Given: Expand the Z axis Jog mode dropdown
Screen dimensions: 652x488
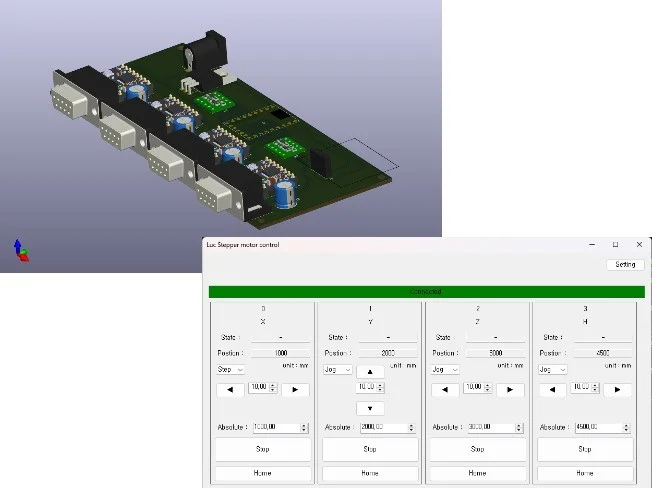Looking at the screenshot, I should pos(445,369).
